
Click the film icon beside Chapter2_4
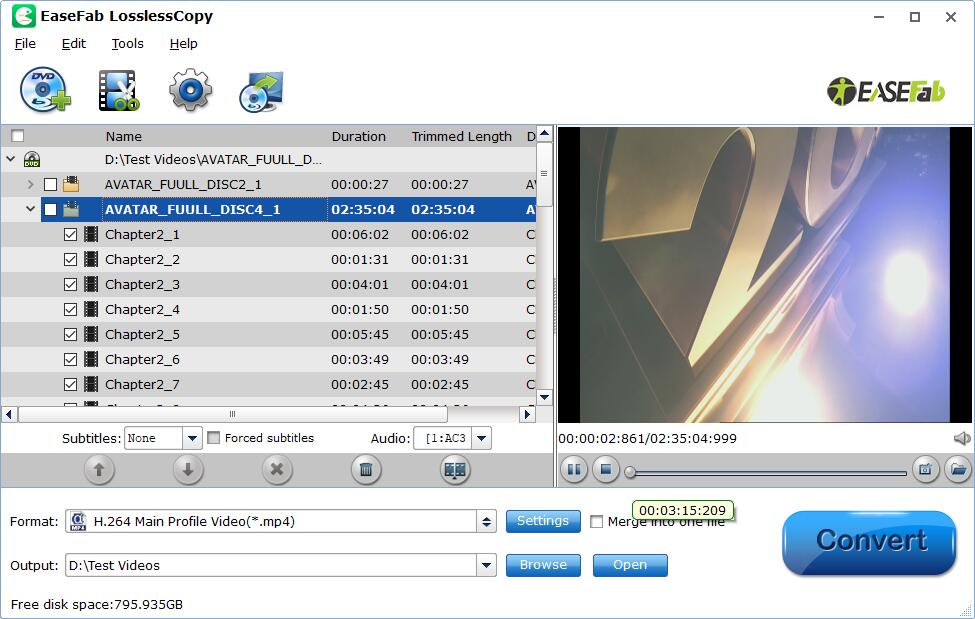[x=91, y=309]
